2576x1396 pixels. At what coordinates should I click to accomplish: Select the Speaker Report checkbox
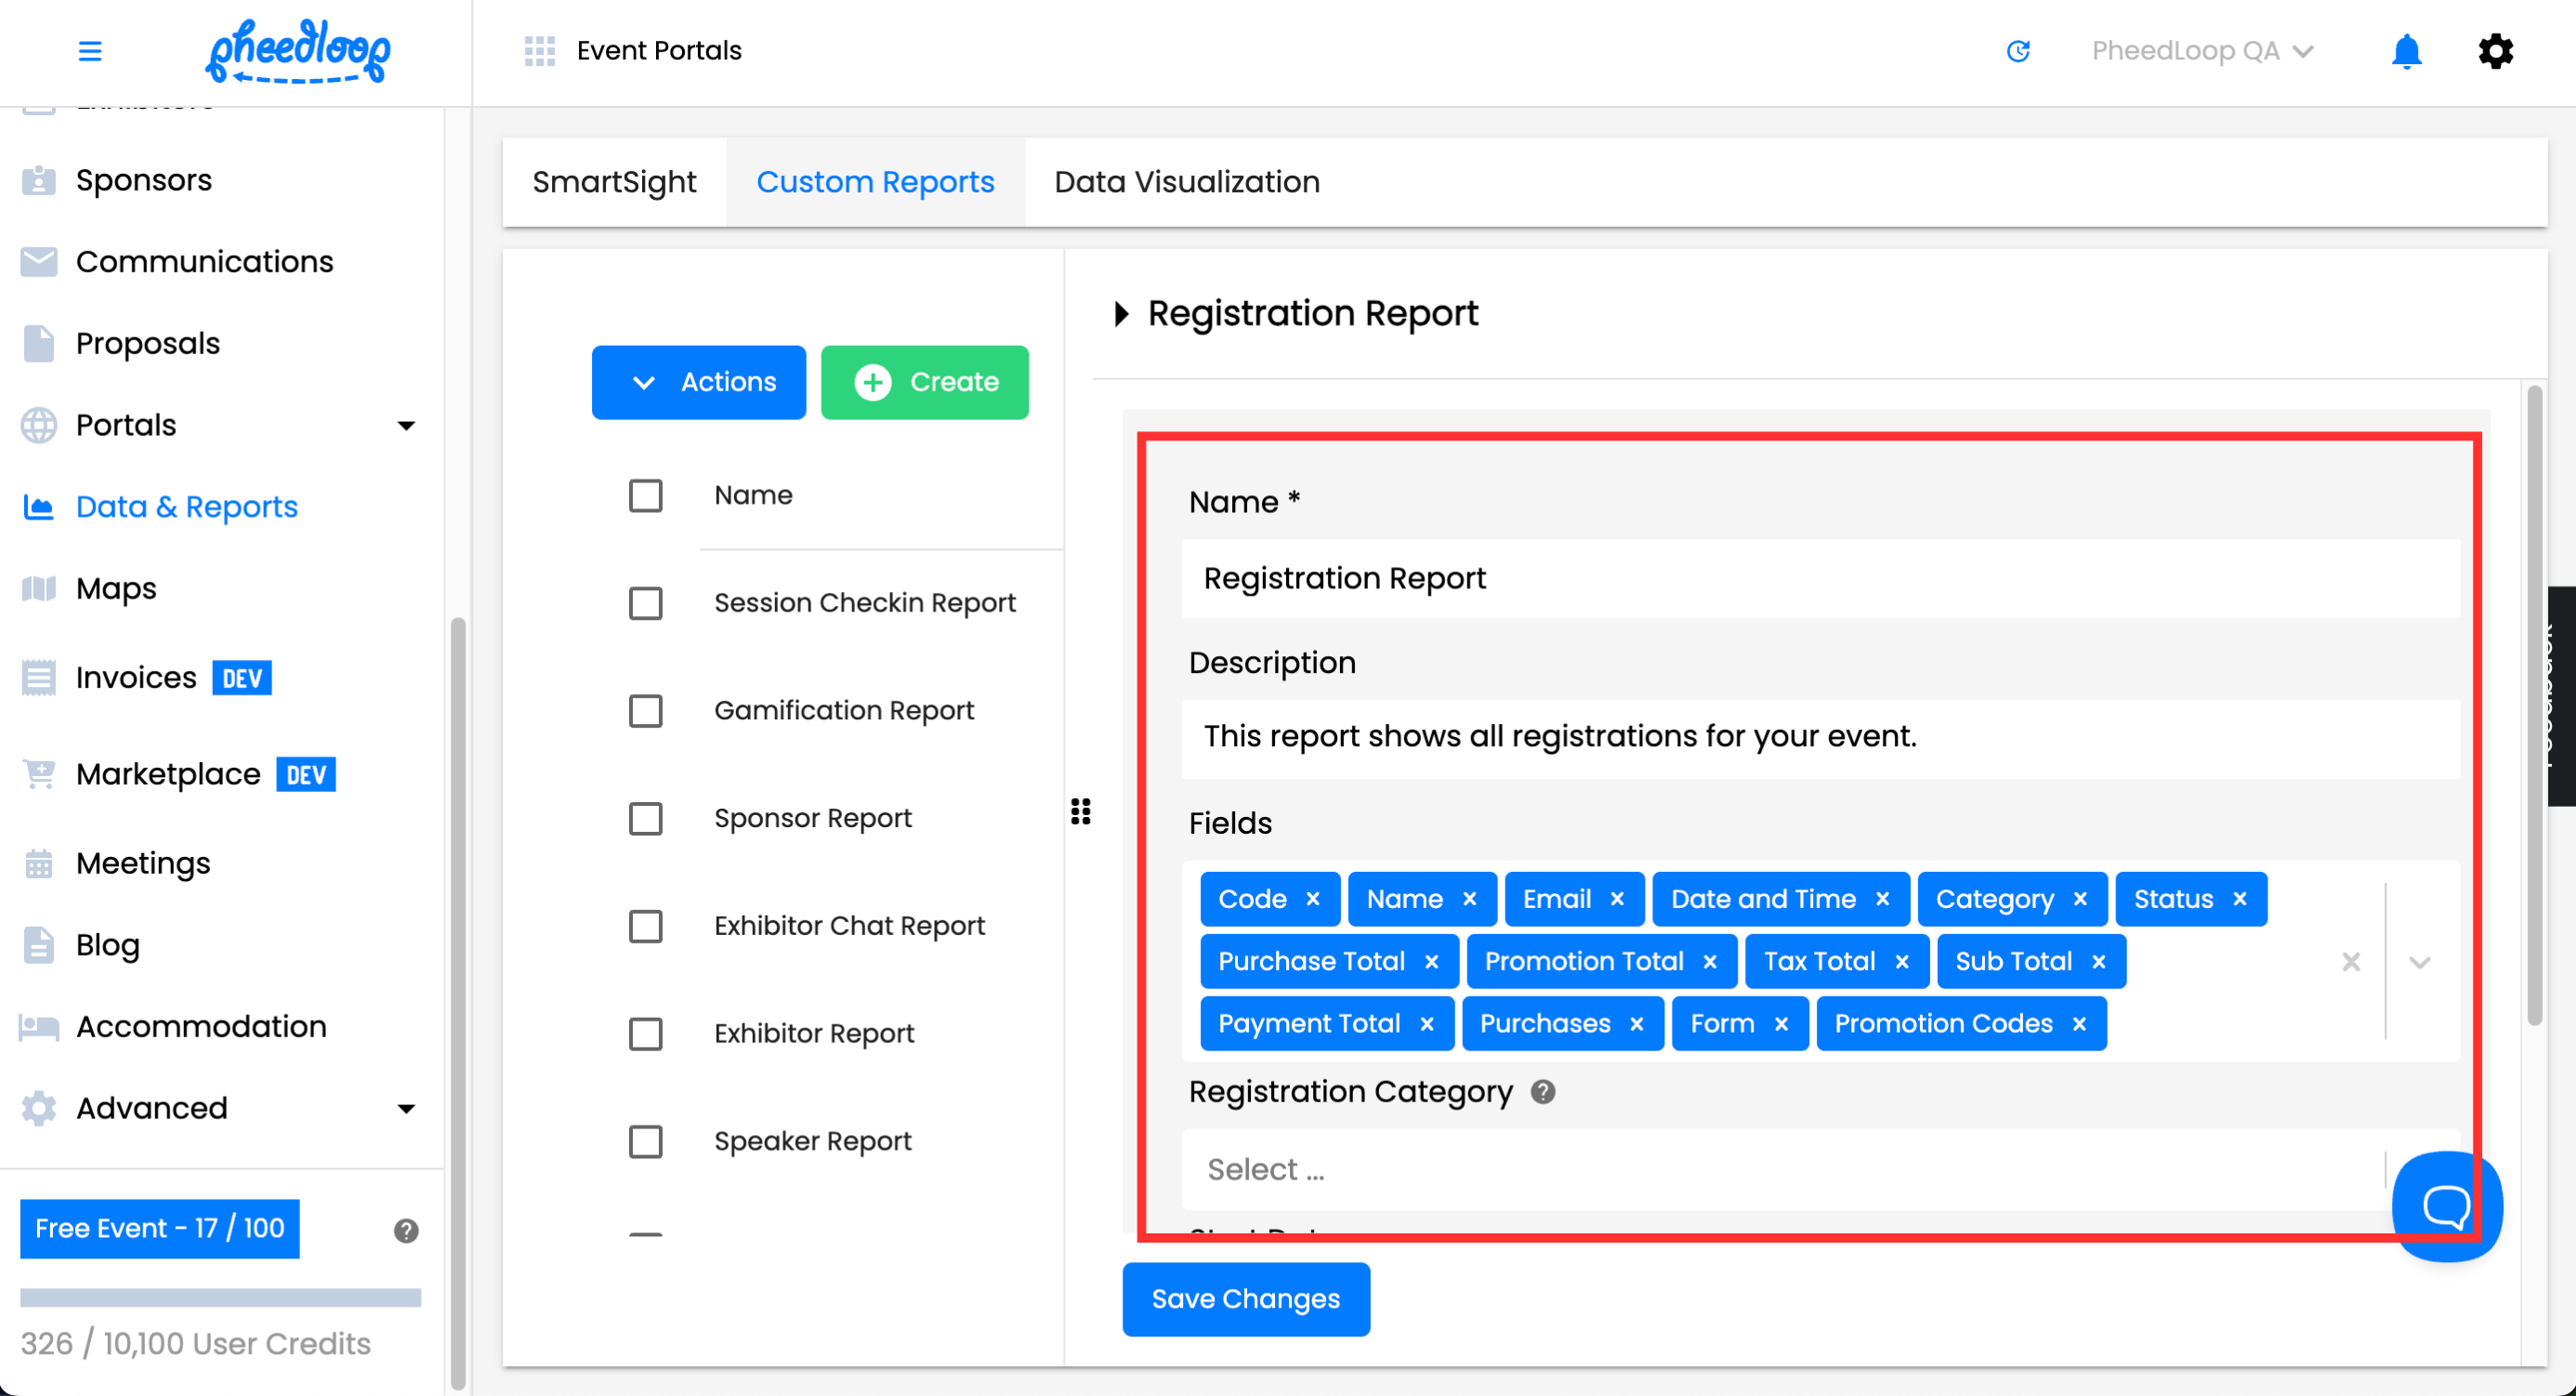coord(645,1141)
